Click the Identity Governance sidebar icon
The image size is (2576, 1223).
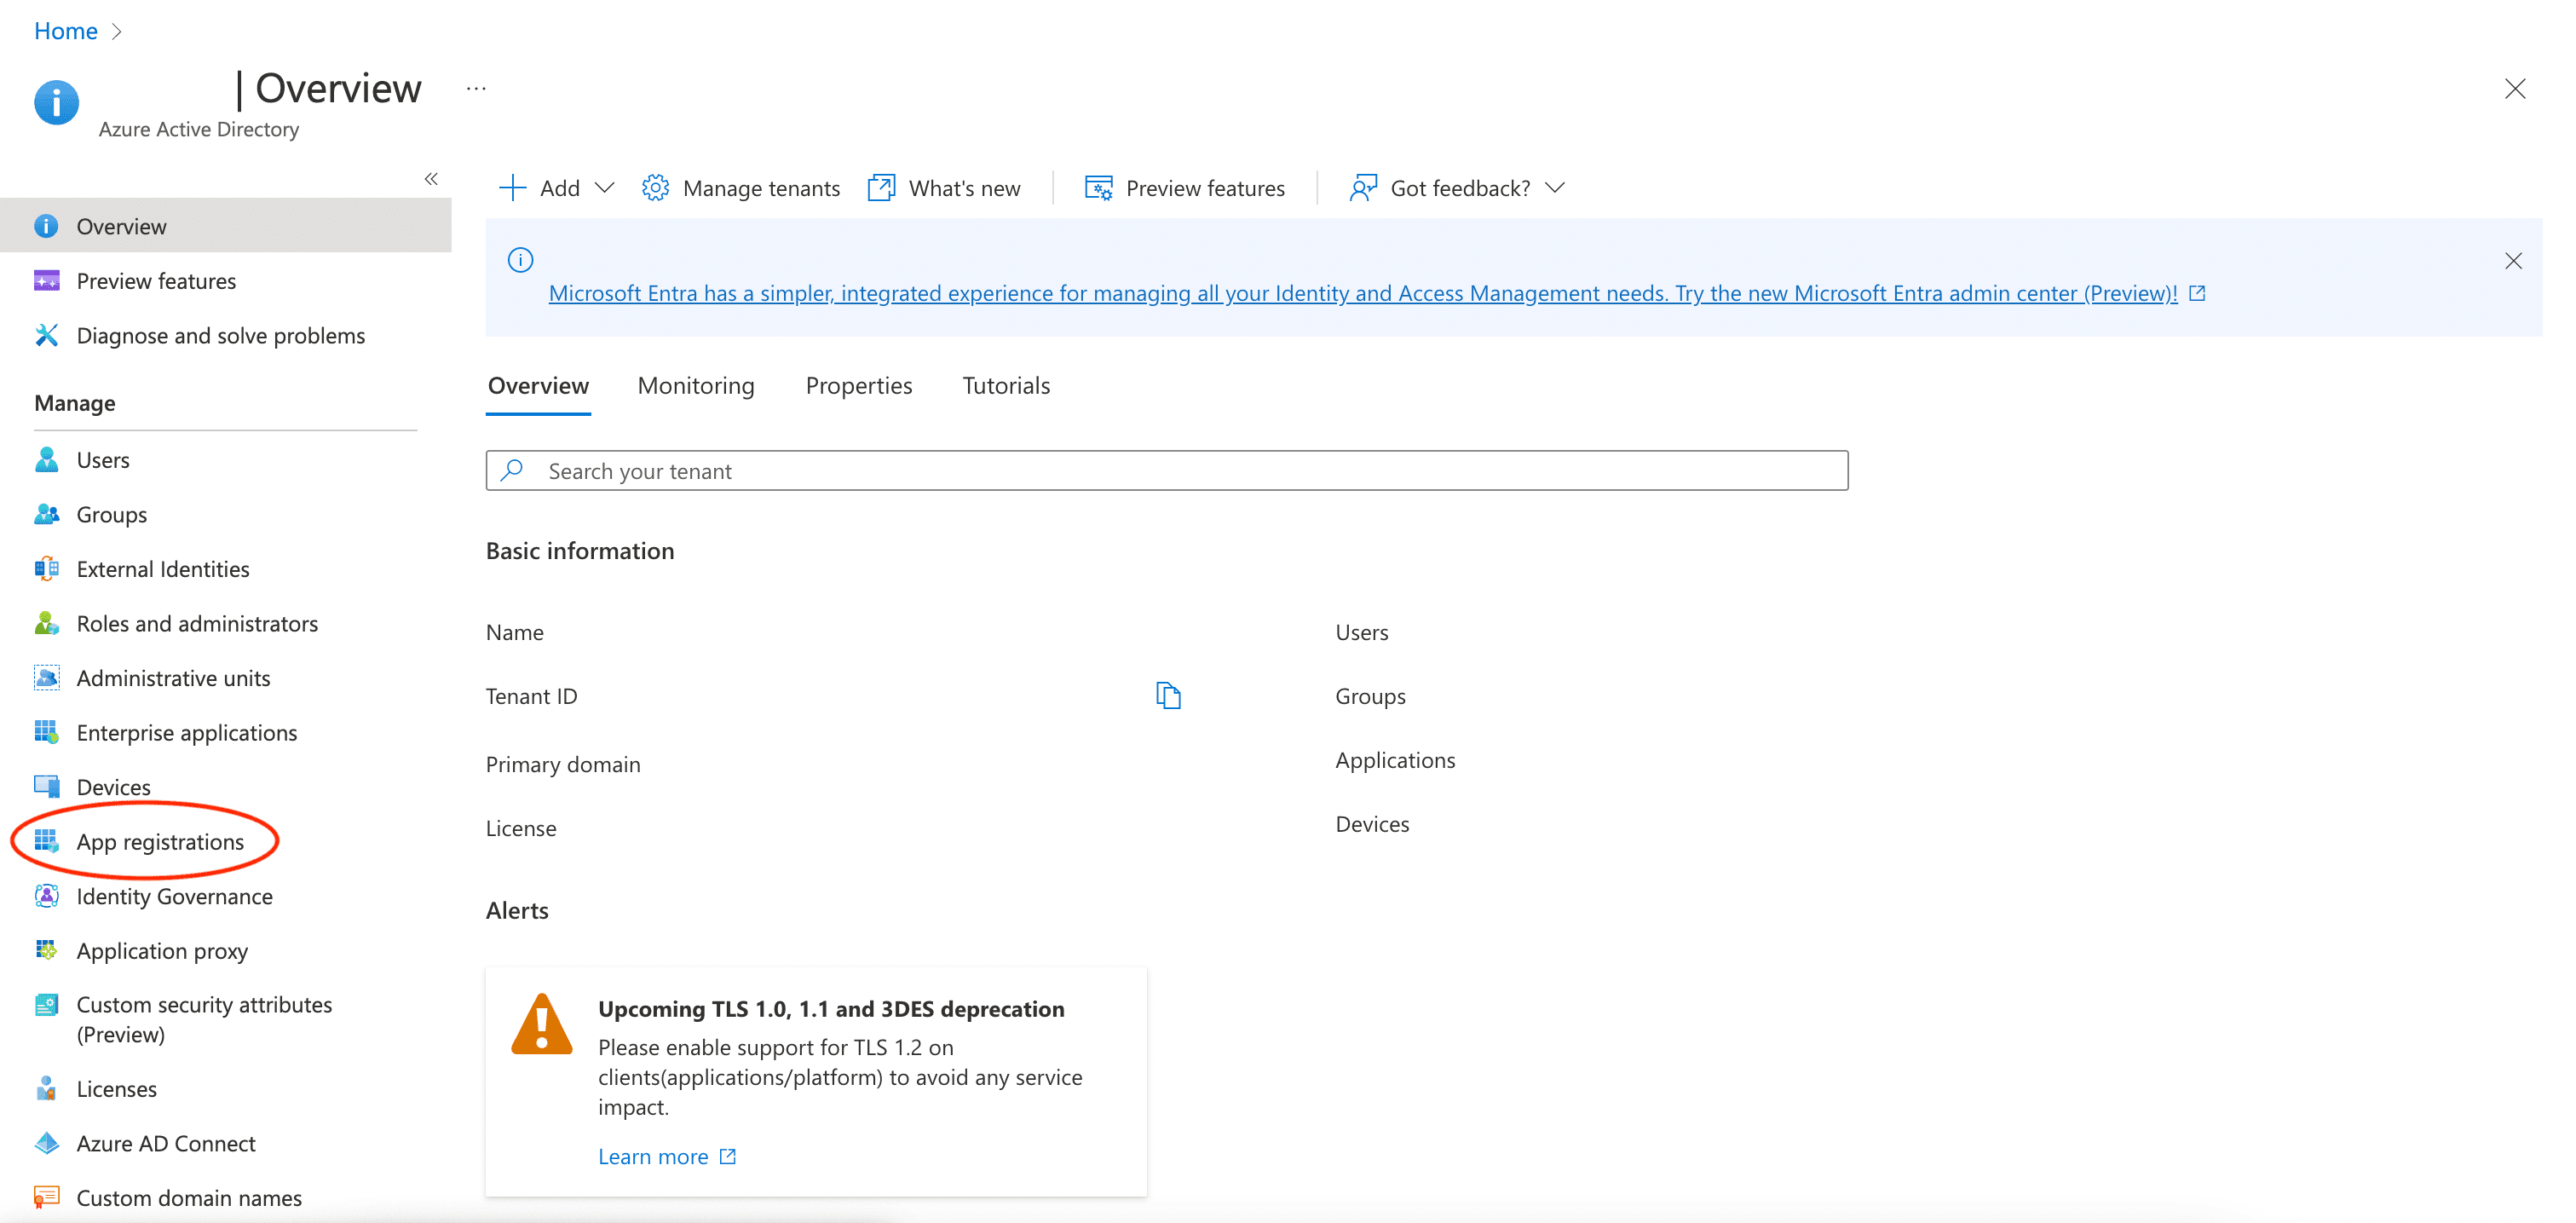tap(46, 896)
